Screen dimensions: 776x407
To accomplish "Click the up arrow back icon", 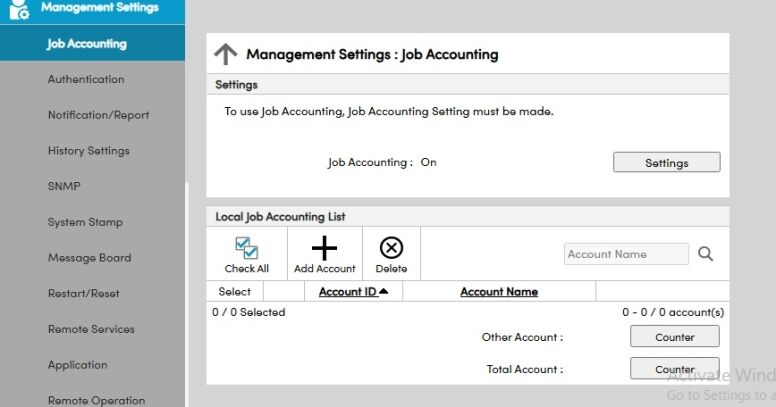I will click(x=226, y=54).
